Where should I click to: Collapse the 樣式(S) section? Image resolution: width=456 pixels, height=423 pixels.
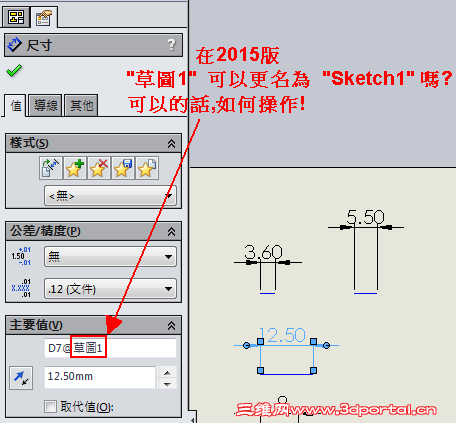(171, 144)
